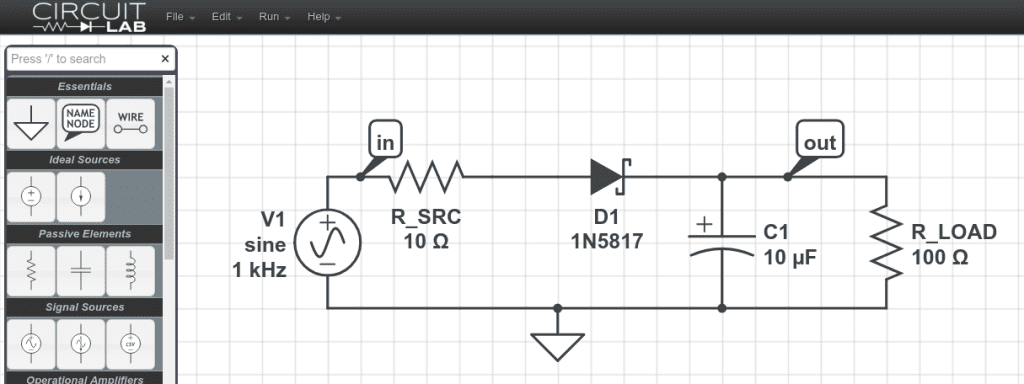Choose the Wire tool
This screenshot has height=384, width=1024.
click(131, 124)
